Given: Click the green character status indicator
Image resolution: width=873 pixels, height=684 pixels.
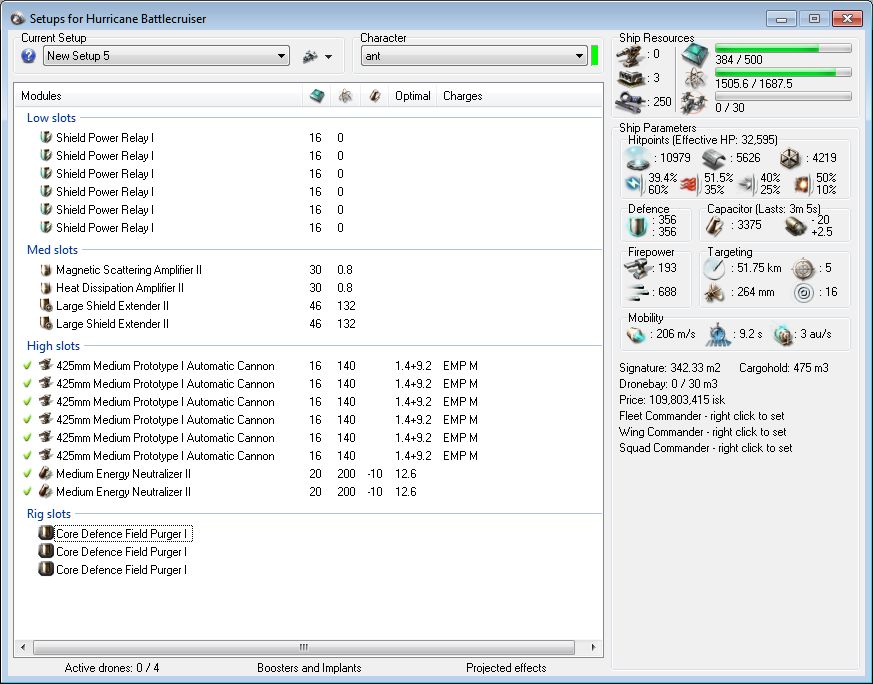Looking at the screenshot, I should (x=595, y=56).
